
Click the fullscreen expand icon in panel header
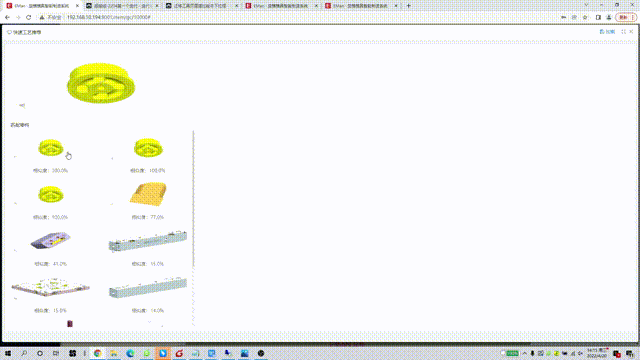point(623,32)
